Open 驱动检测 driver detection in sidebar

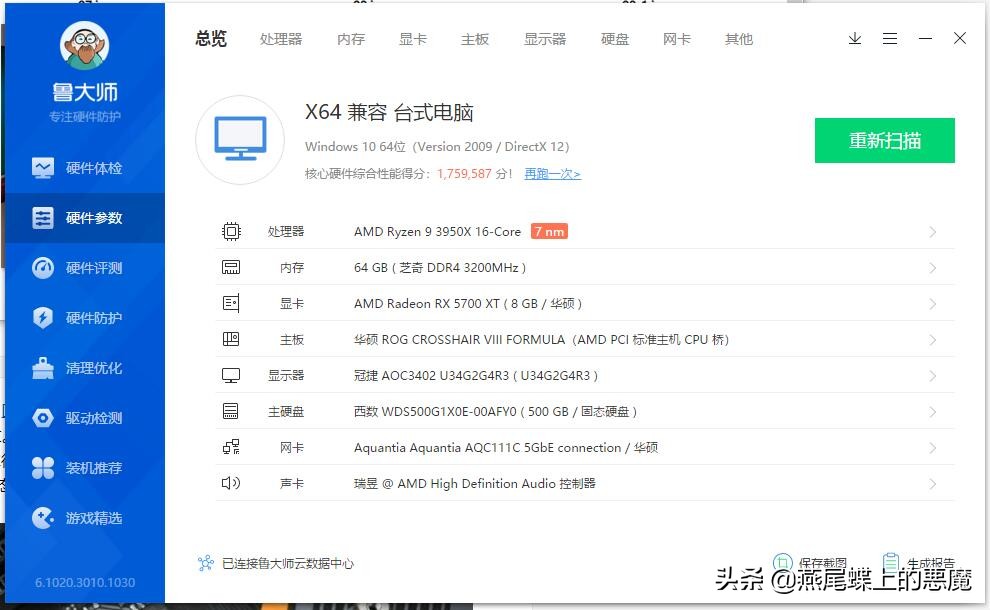click(x=85, y=418)
